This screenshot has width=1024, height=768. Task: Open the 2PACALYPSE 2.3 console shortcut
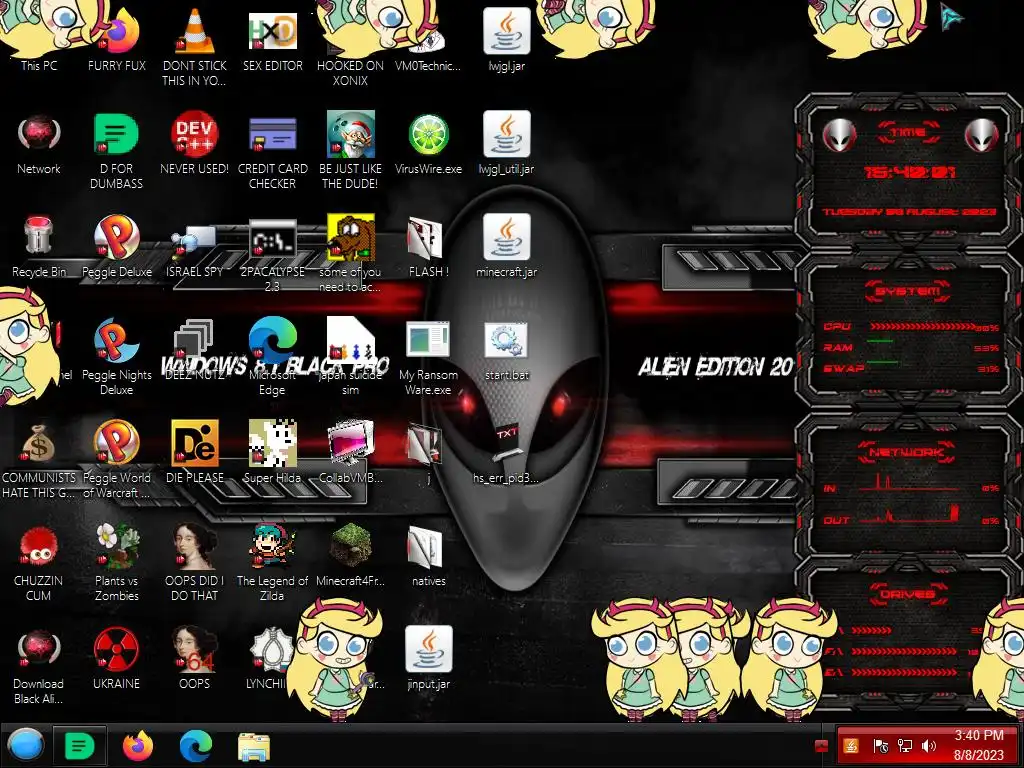coord(272,255)
